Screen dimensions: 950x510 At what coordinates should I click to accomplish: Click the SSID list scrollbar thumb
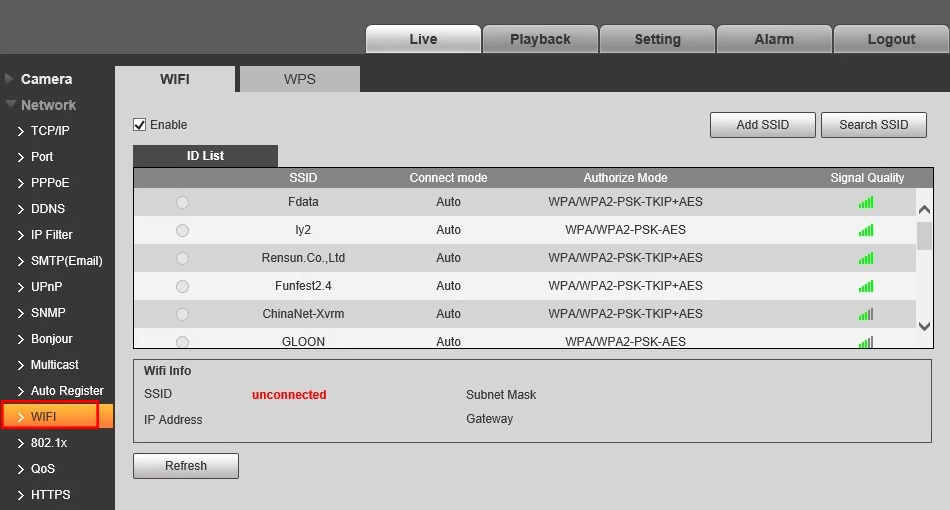pyautogui.click(x=924, y=236)
